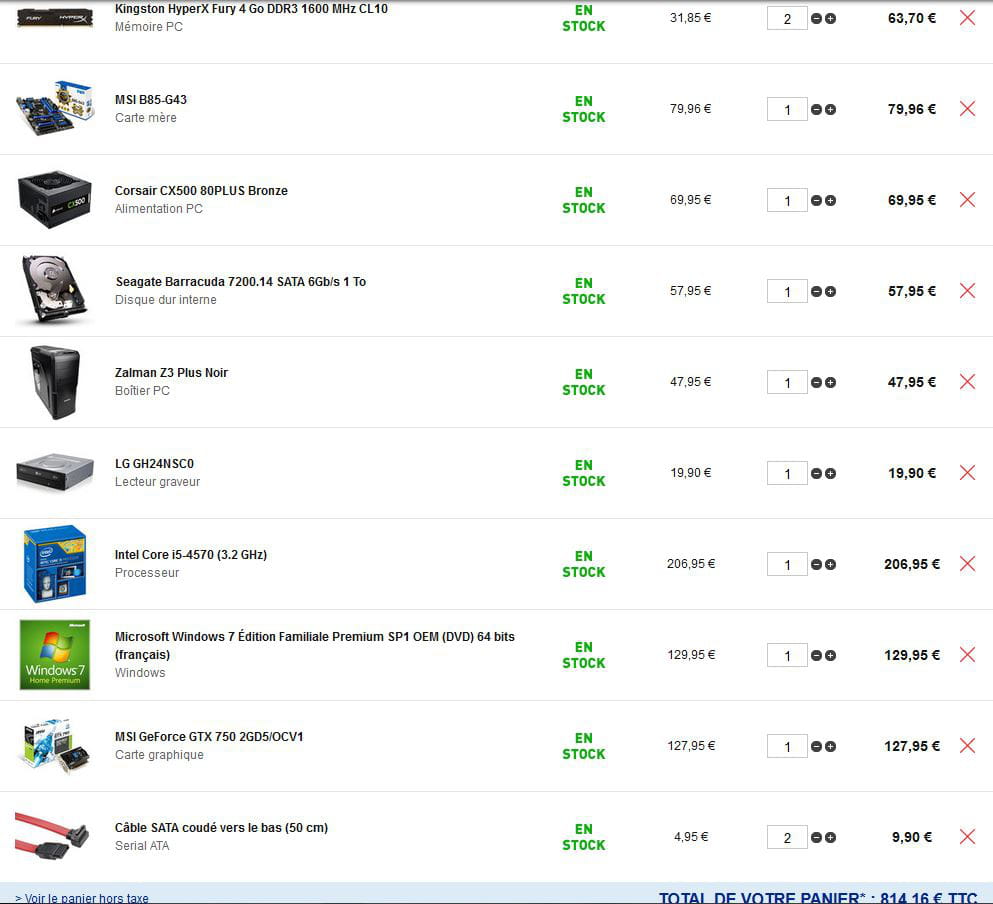Click red SATA cable thumbnail

tap(52, 836)
